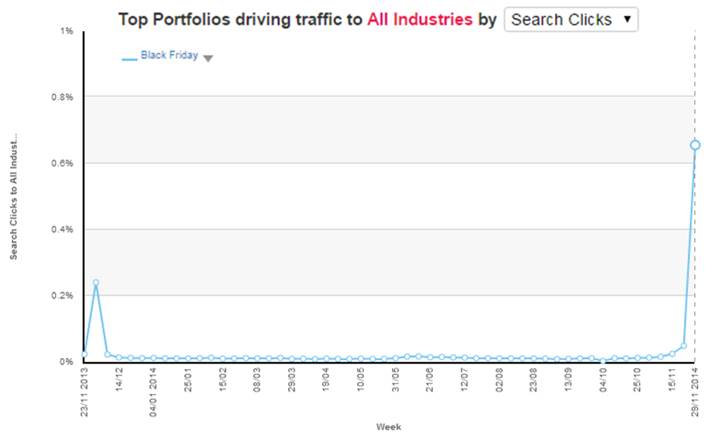Click the 25/10 week axis label
Viewport: 721px width, 441px height.
[637, 380]
